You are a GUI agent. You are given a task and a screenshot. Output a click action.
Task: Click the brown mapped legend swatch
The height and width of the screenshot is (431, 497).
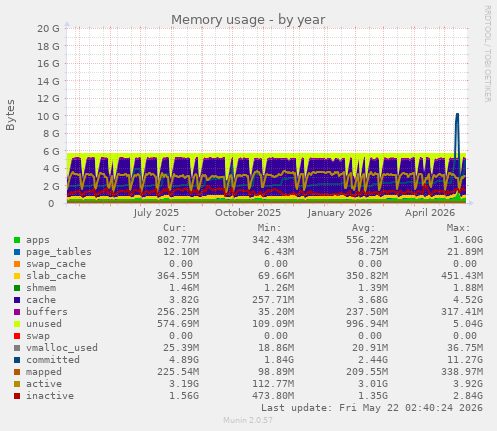coord(17,372)
